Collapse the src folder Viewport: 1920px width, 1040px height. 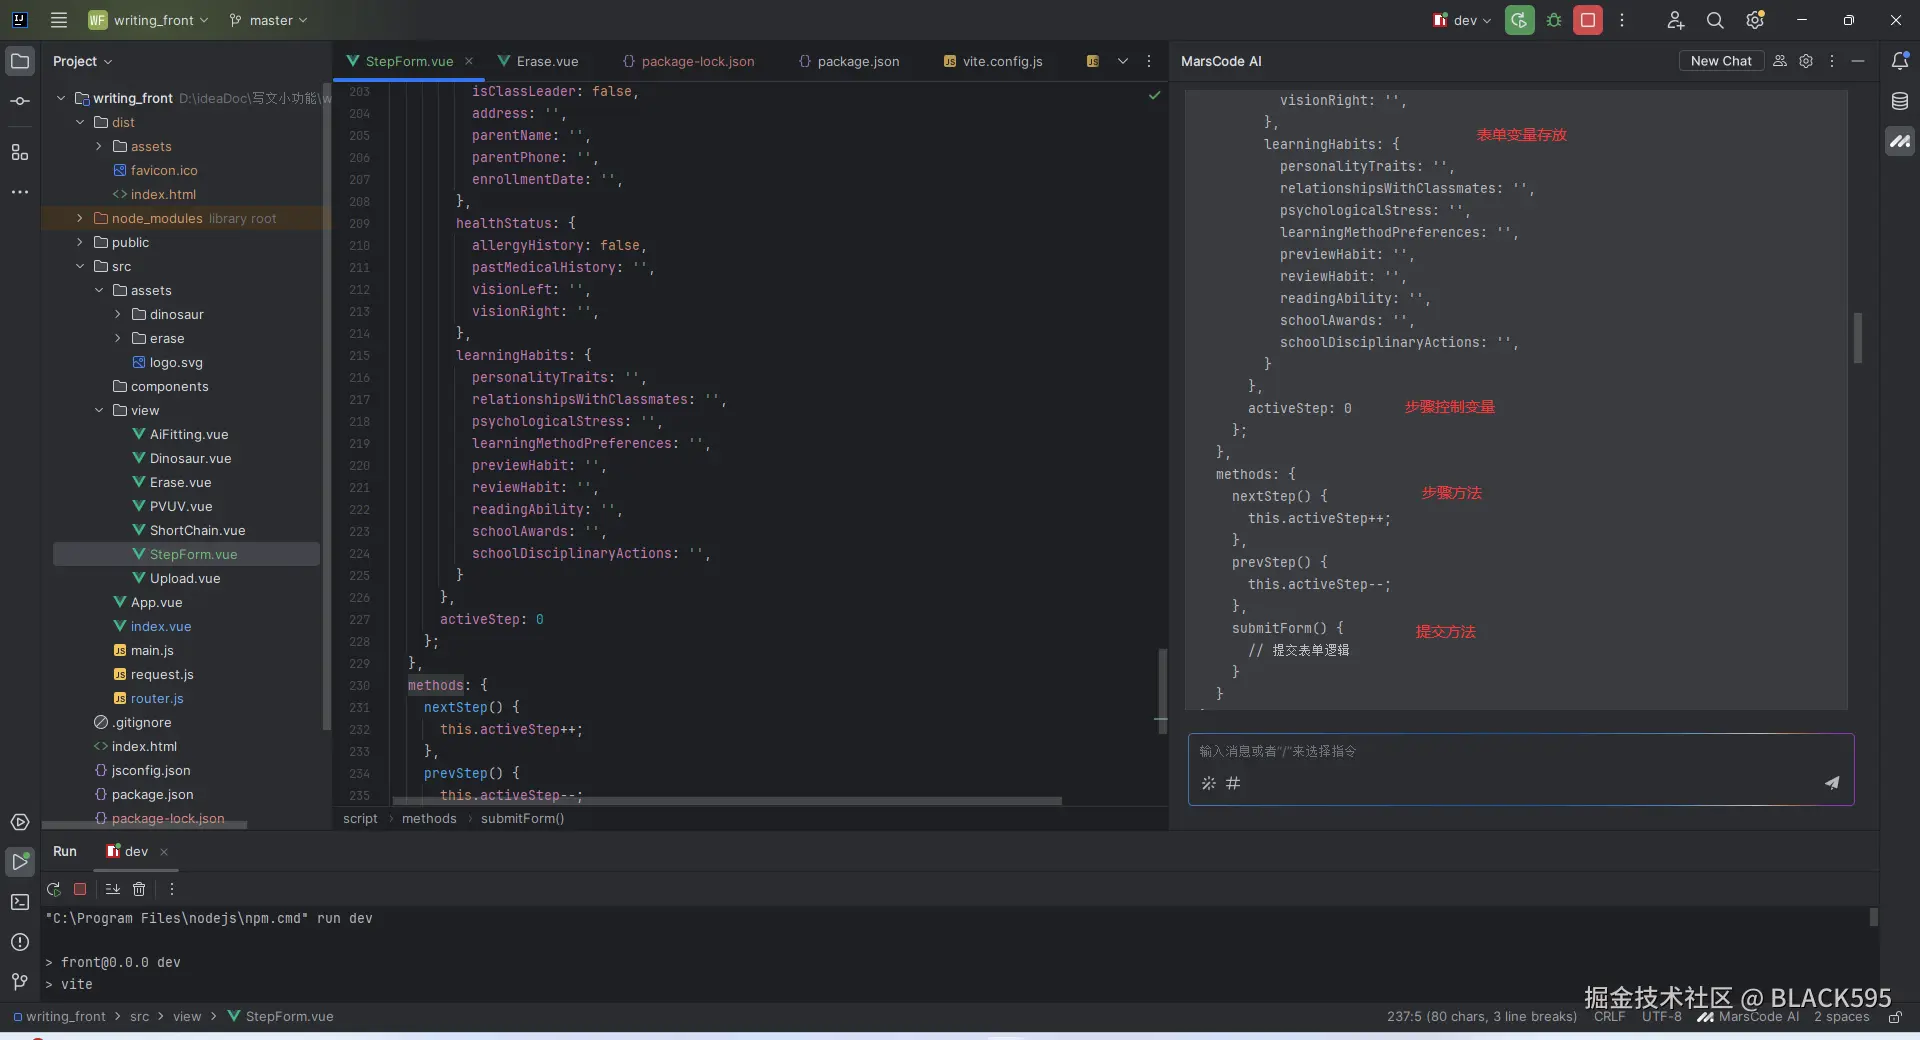pyautogui.click(x=80, y=266)
